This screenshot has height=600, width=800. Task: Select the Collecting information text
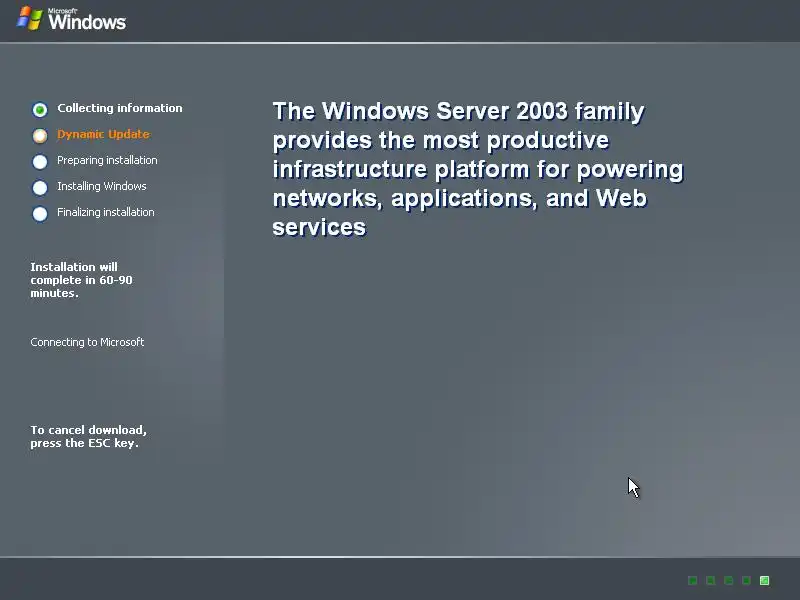120,108
